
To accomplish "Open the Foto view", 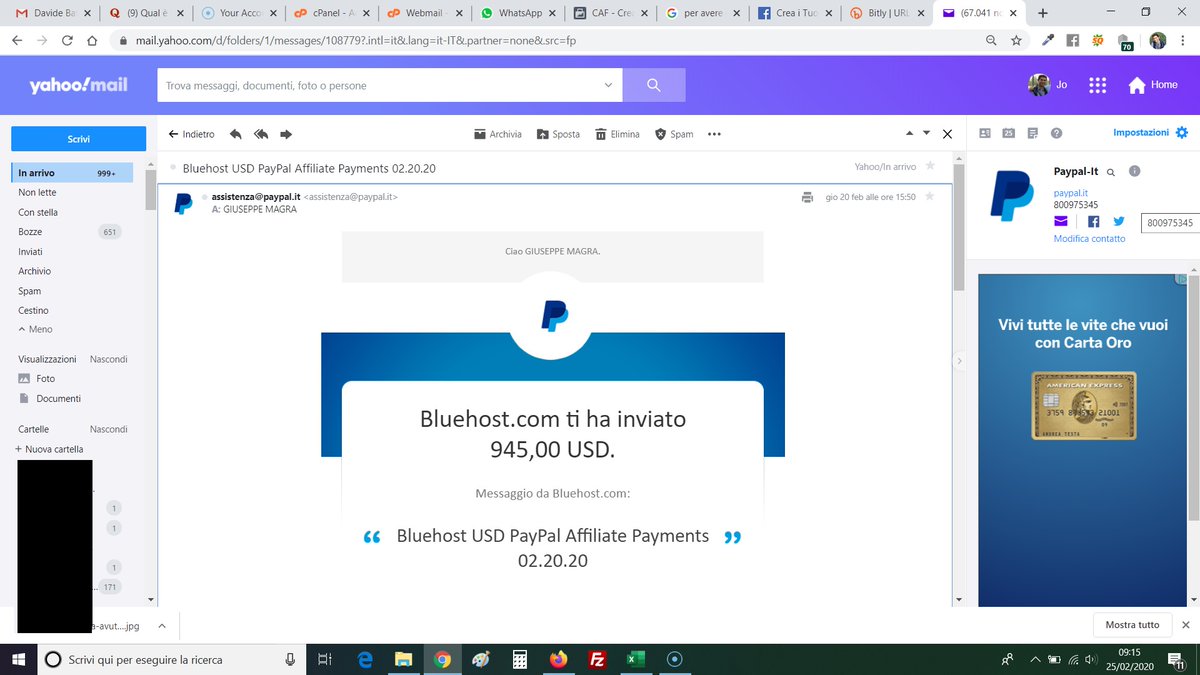I will [38, 379].
